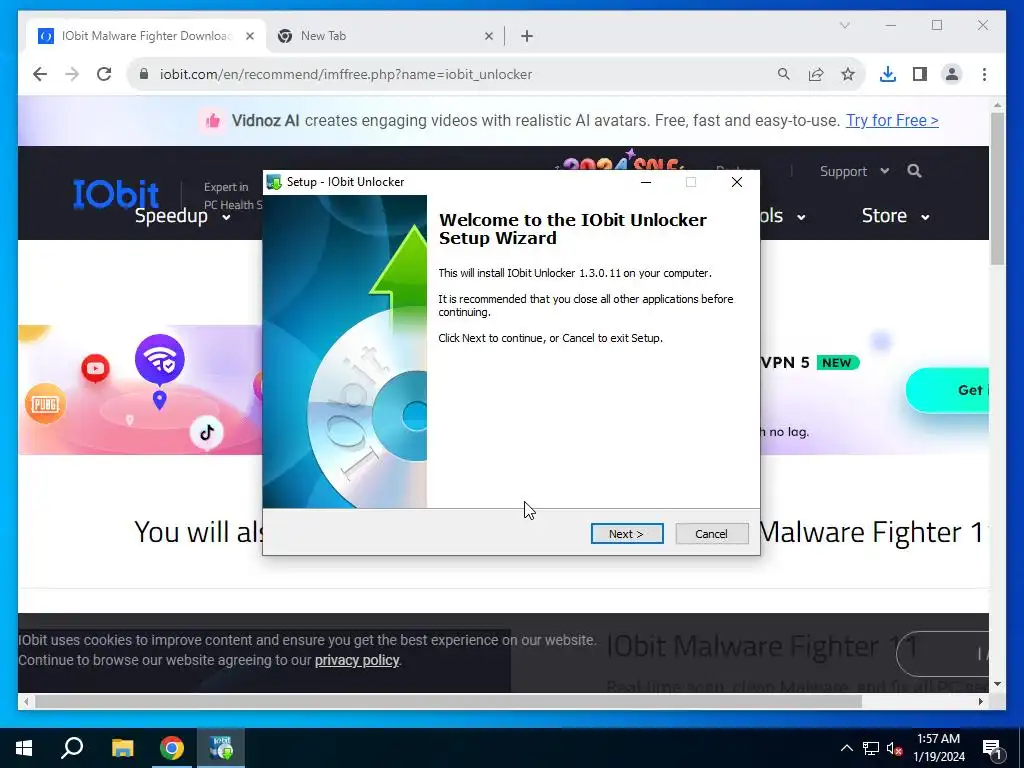This screenshot has height=768, width=1024.
Task: Open the Chrome profile avatar
Action: pyautogui.click(x=952, y=74)
